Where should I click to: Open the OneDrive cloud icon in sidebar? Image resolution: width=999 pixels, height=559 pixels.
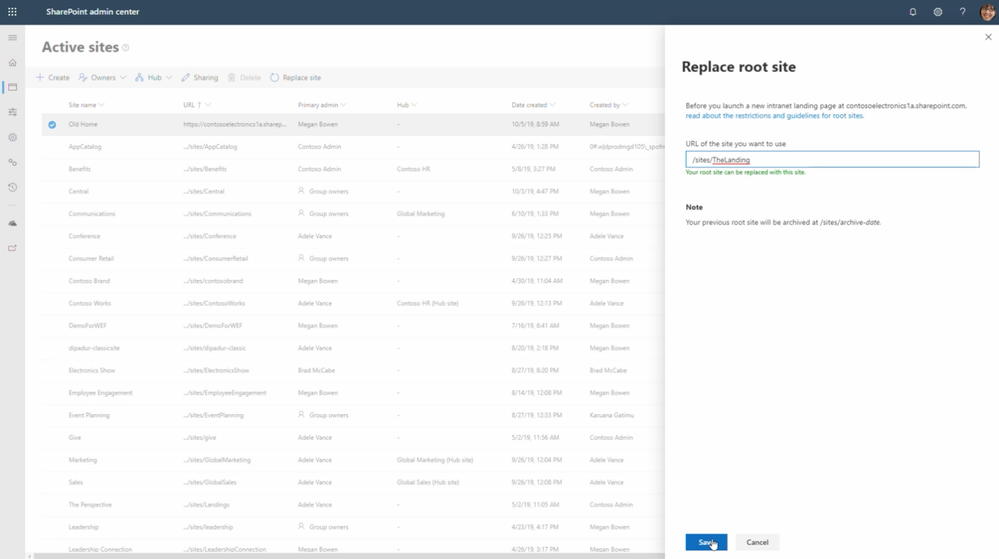[x=12, y=224]
